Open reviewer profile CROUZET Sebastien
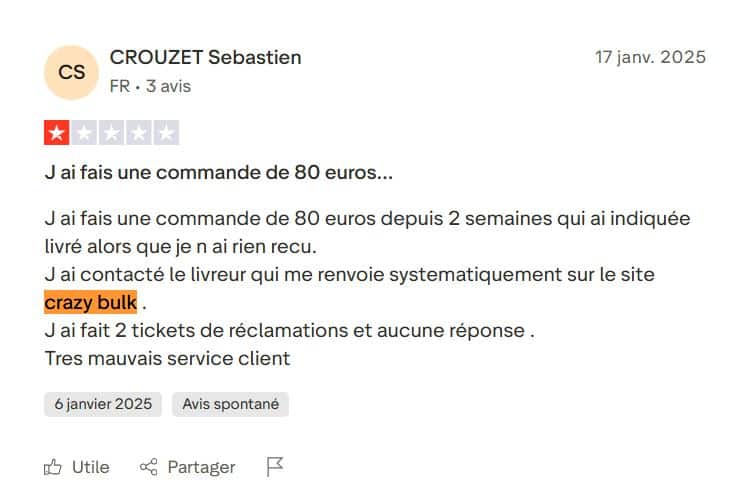 click(205, 57)
